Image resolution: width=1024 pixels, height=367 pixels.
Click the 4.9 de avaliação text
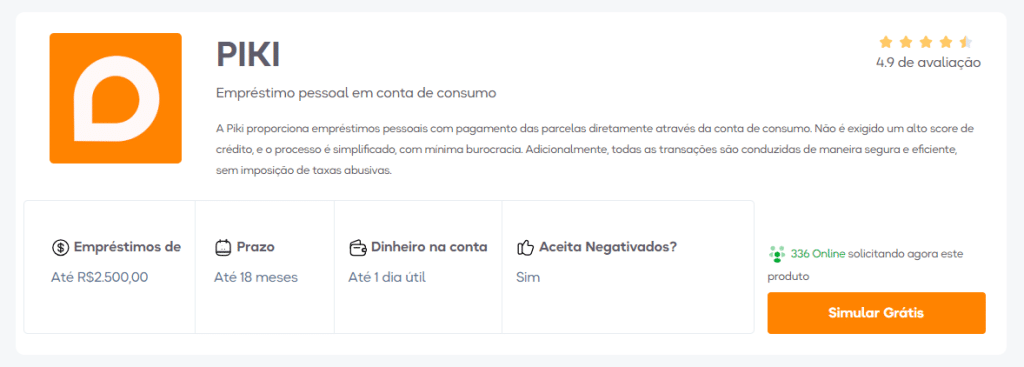[x=928, y=63]
